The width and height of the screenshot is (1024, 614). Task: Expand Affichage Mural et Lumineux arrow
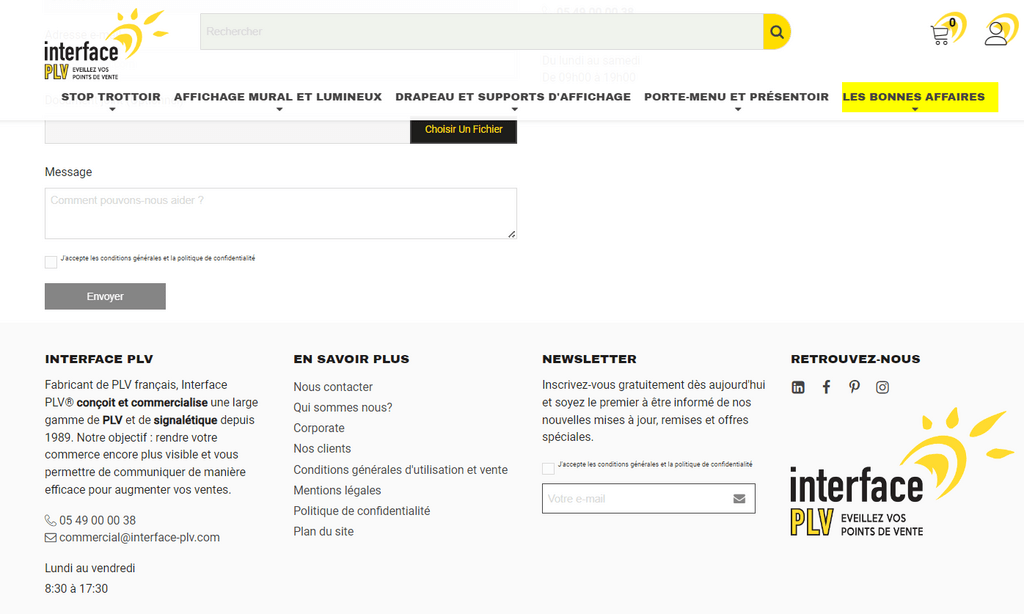point(280,110)
